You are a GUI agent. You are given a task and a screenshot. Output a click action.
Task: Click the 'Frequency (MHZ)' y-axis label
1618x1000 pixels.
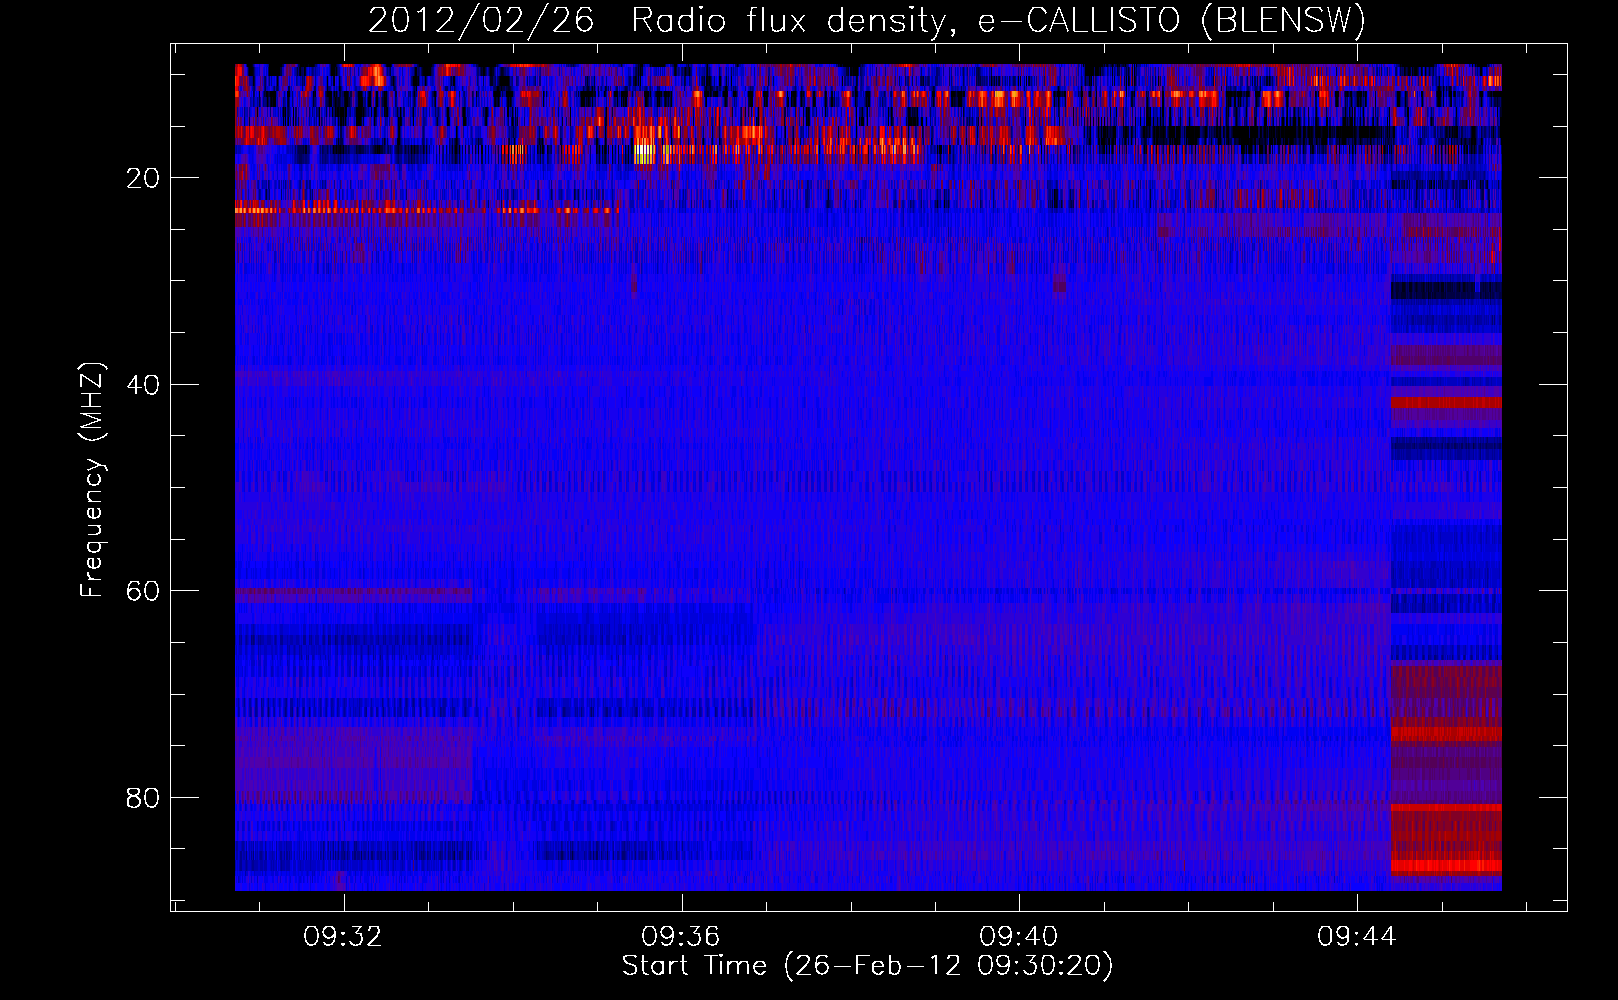(x=92, y=480)
